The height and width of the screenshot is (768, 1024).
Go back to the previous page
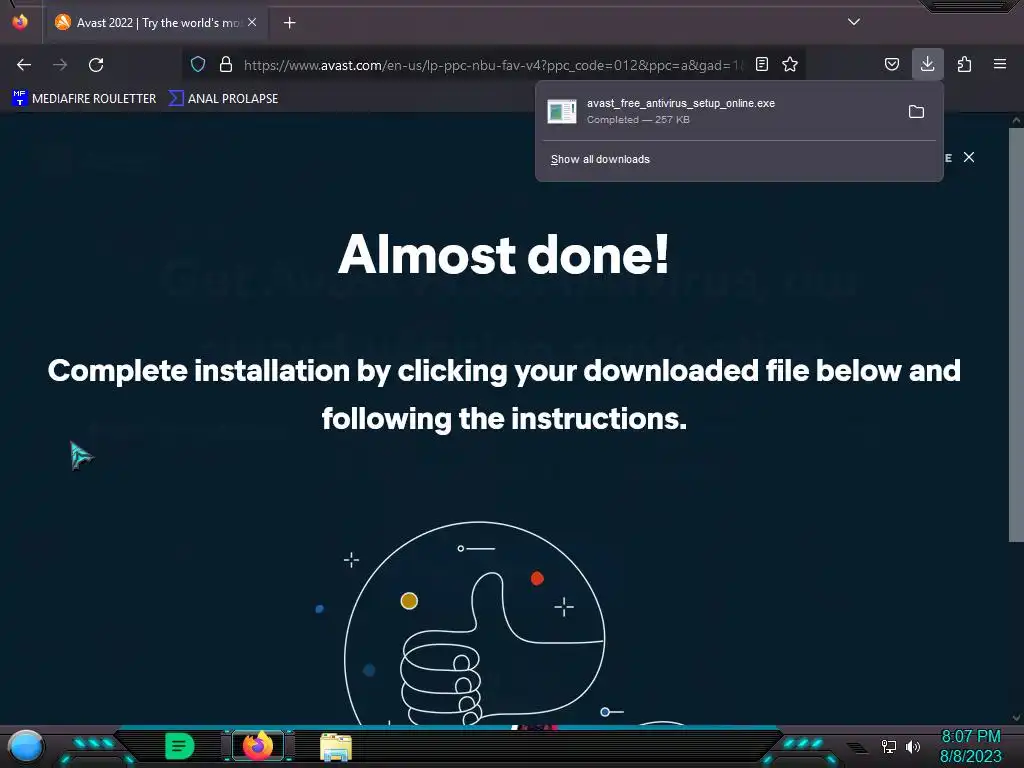pyautogui.click(x=24, y=65)
